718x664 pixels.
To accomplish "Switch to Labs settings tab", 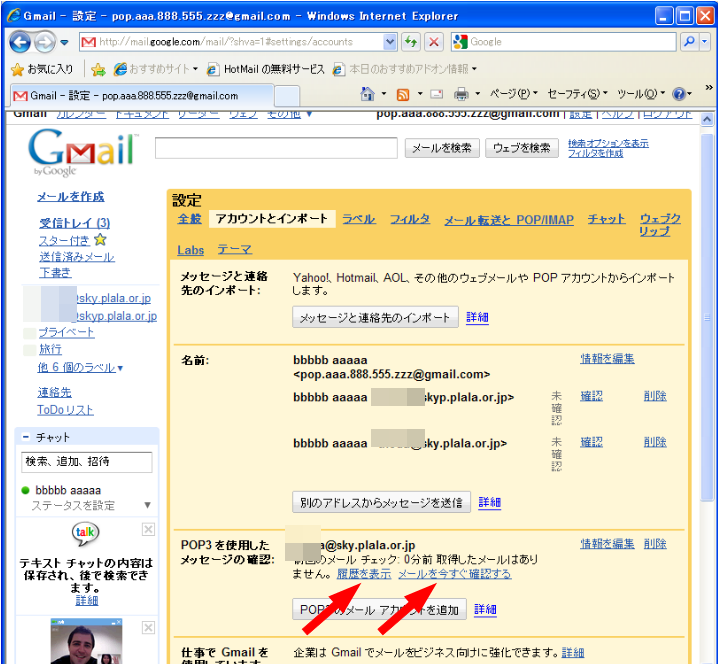I will 190,250.
